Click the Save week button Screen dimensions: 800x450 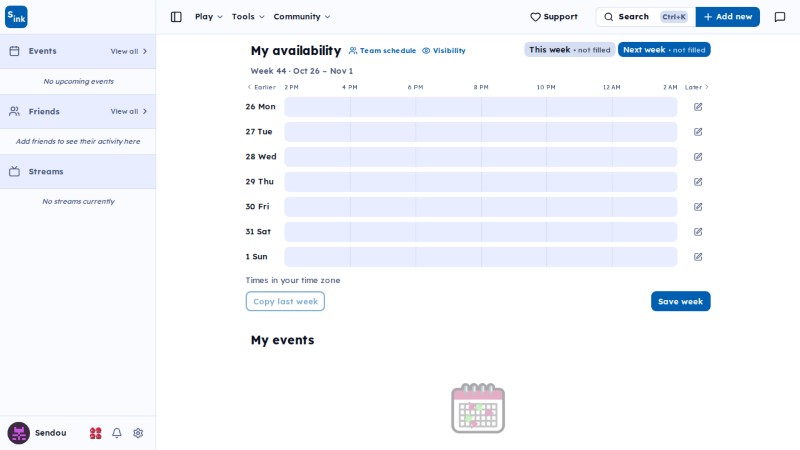(x=680, y=301)
